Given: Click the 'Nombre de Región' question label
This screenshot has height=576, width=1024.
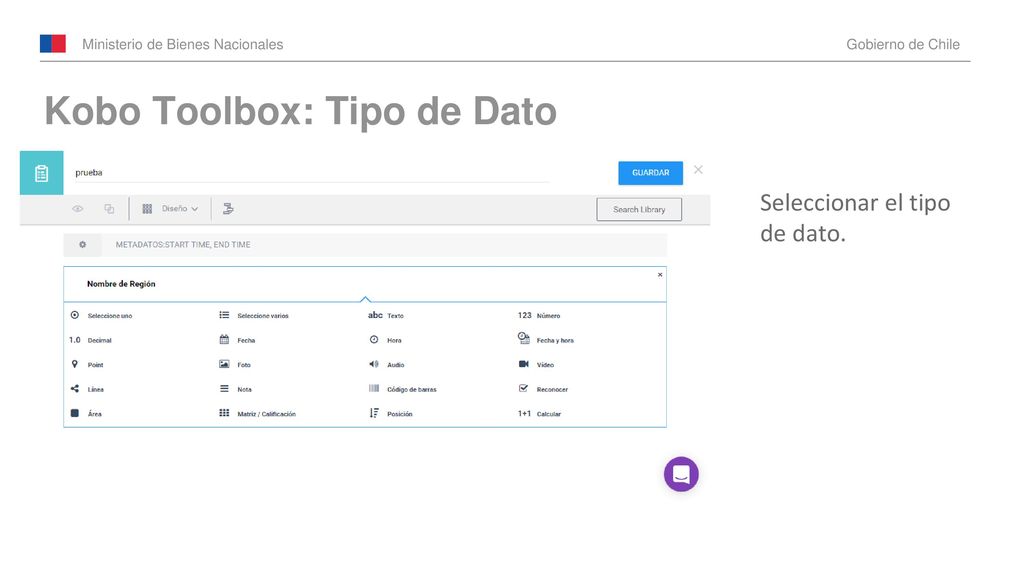Looking at the screenshot, I should coord(121,284).
